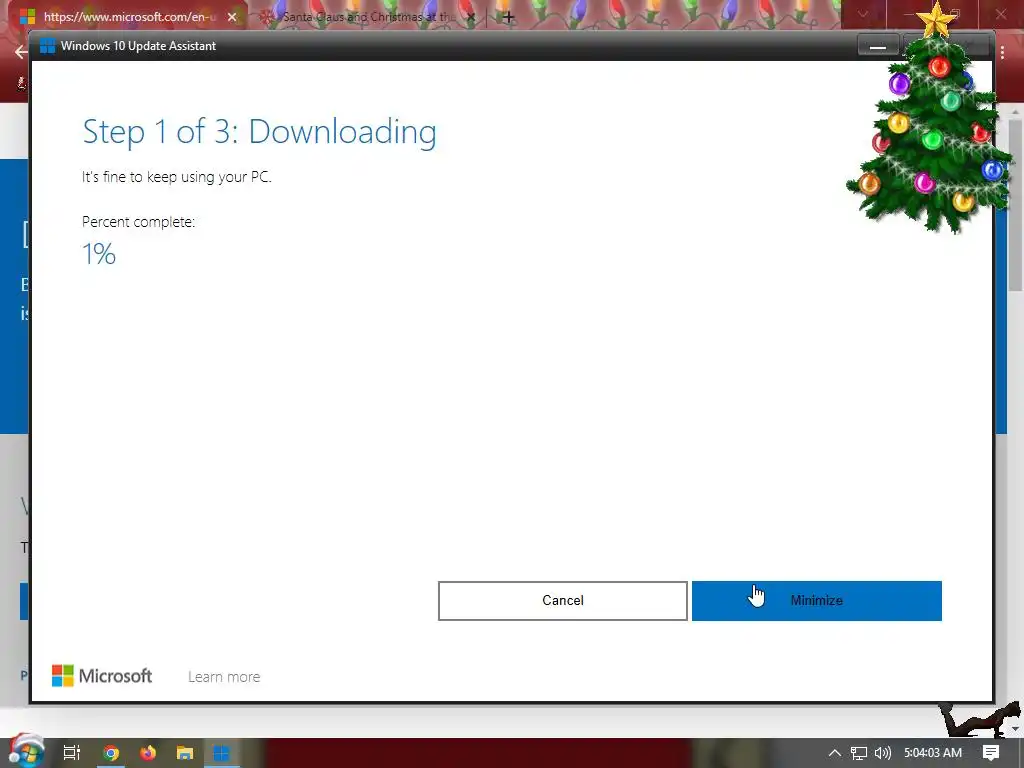
Task: Open the volume control tray icon
Action: (x=883, y=753)
